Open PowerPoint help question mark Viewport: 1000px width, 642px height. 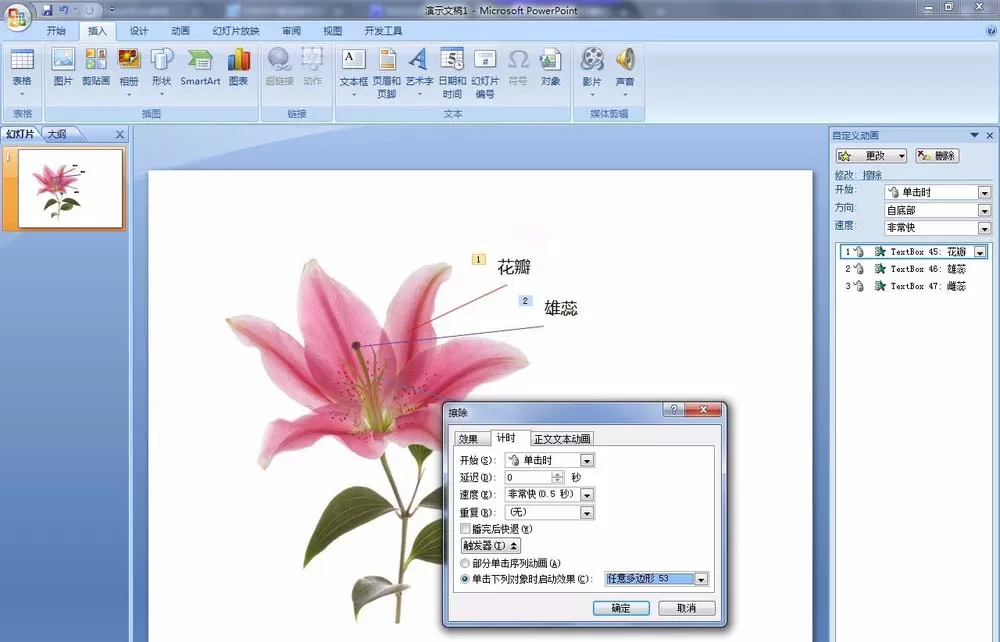[992, 31]
